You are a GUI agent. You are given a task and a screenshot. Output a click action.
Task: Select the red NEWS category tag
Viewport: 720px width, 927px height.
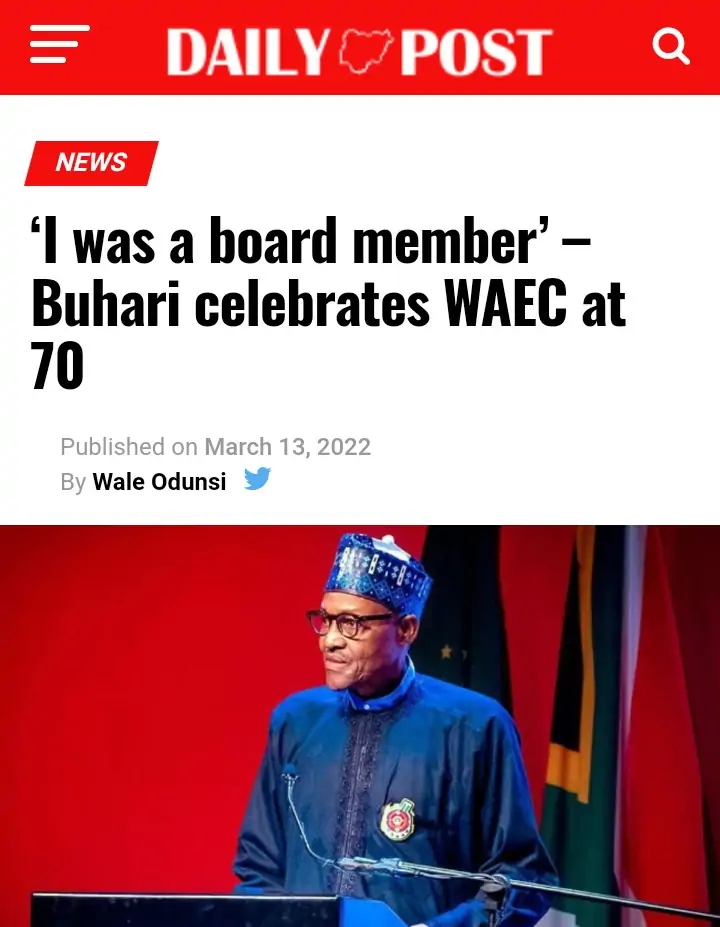(91, 163)
